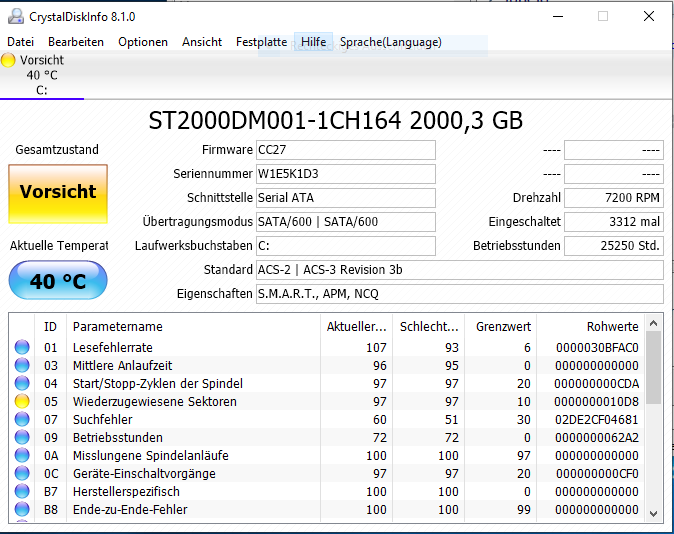674x534 pixels.
Task: Open the Sprache(Language) menu
Action: pyautogui.click(x=391, y=42)
